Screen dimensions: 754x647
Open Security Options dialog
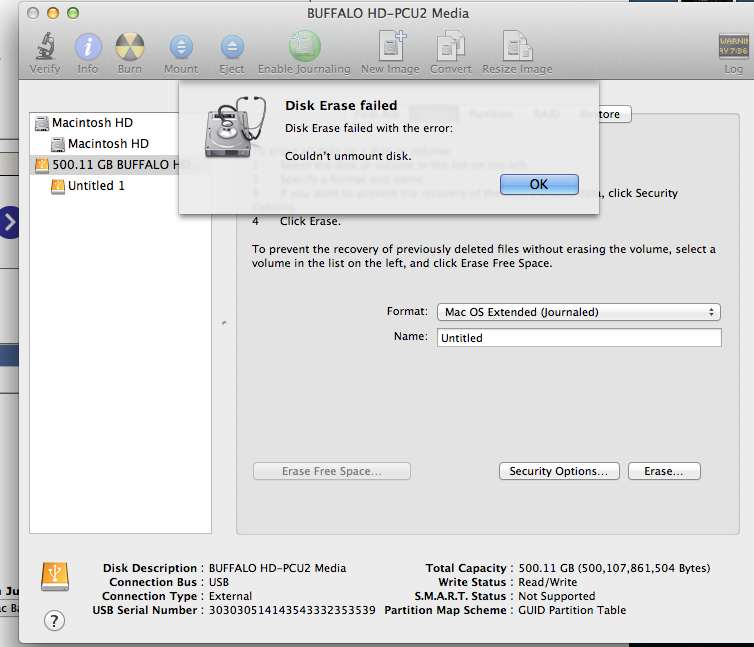[x=559, y=471]
